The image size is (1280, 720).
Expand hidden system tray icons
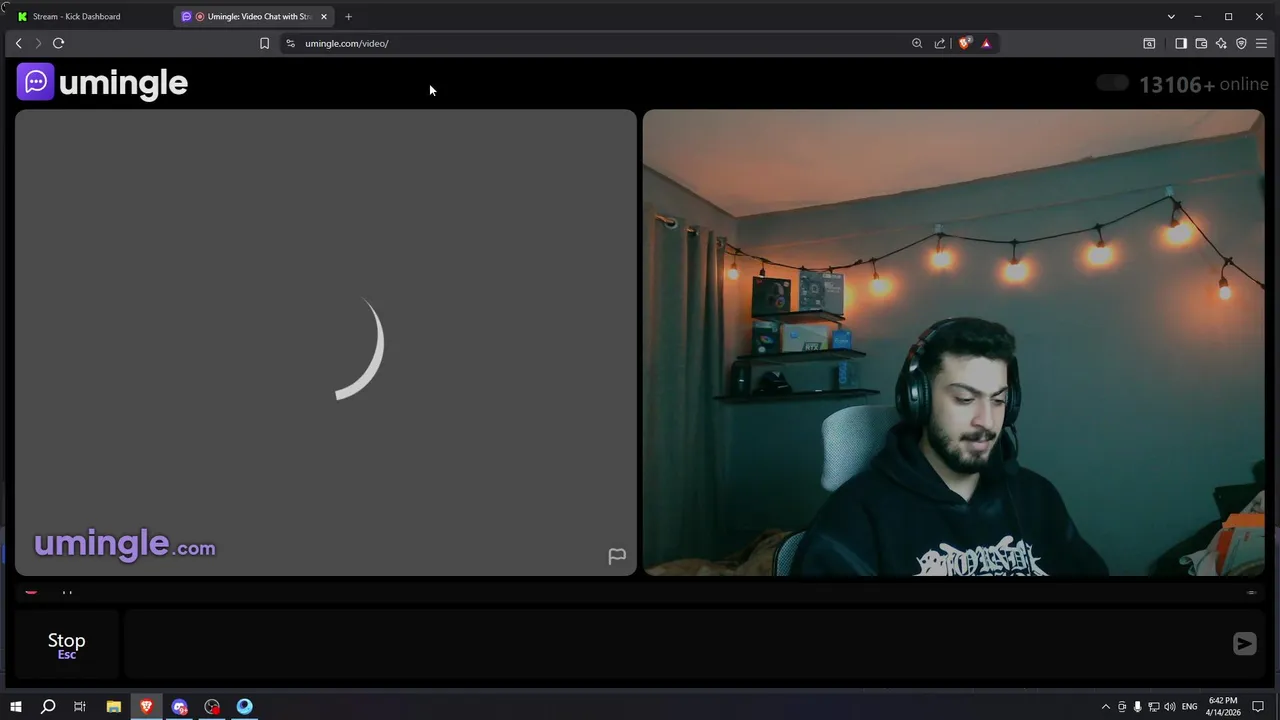(x=1105, y=706)
